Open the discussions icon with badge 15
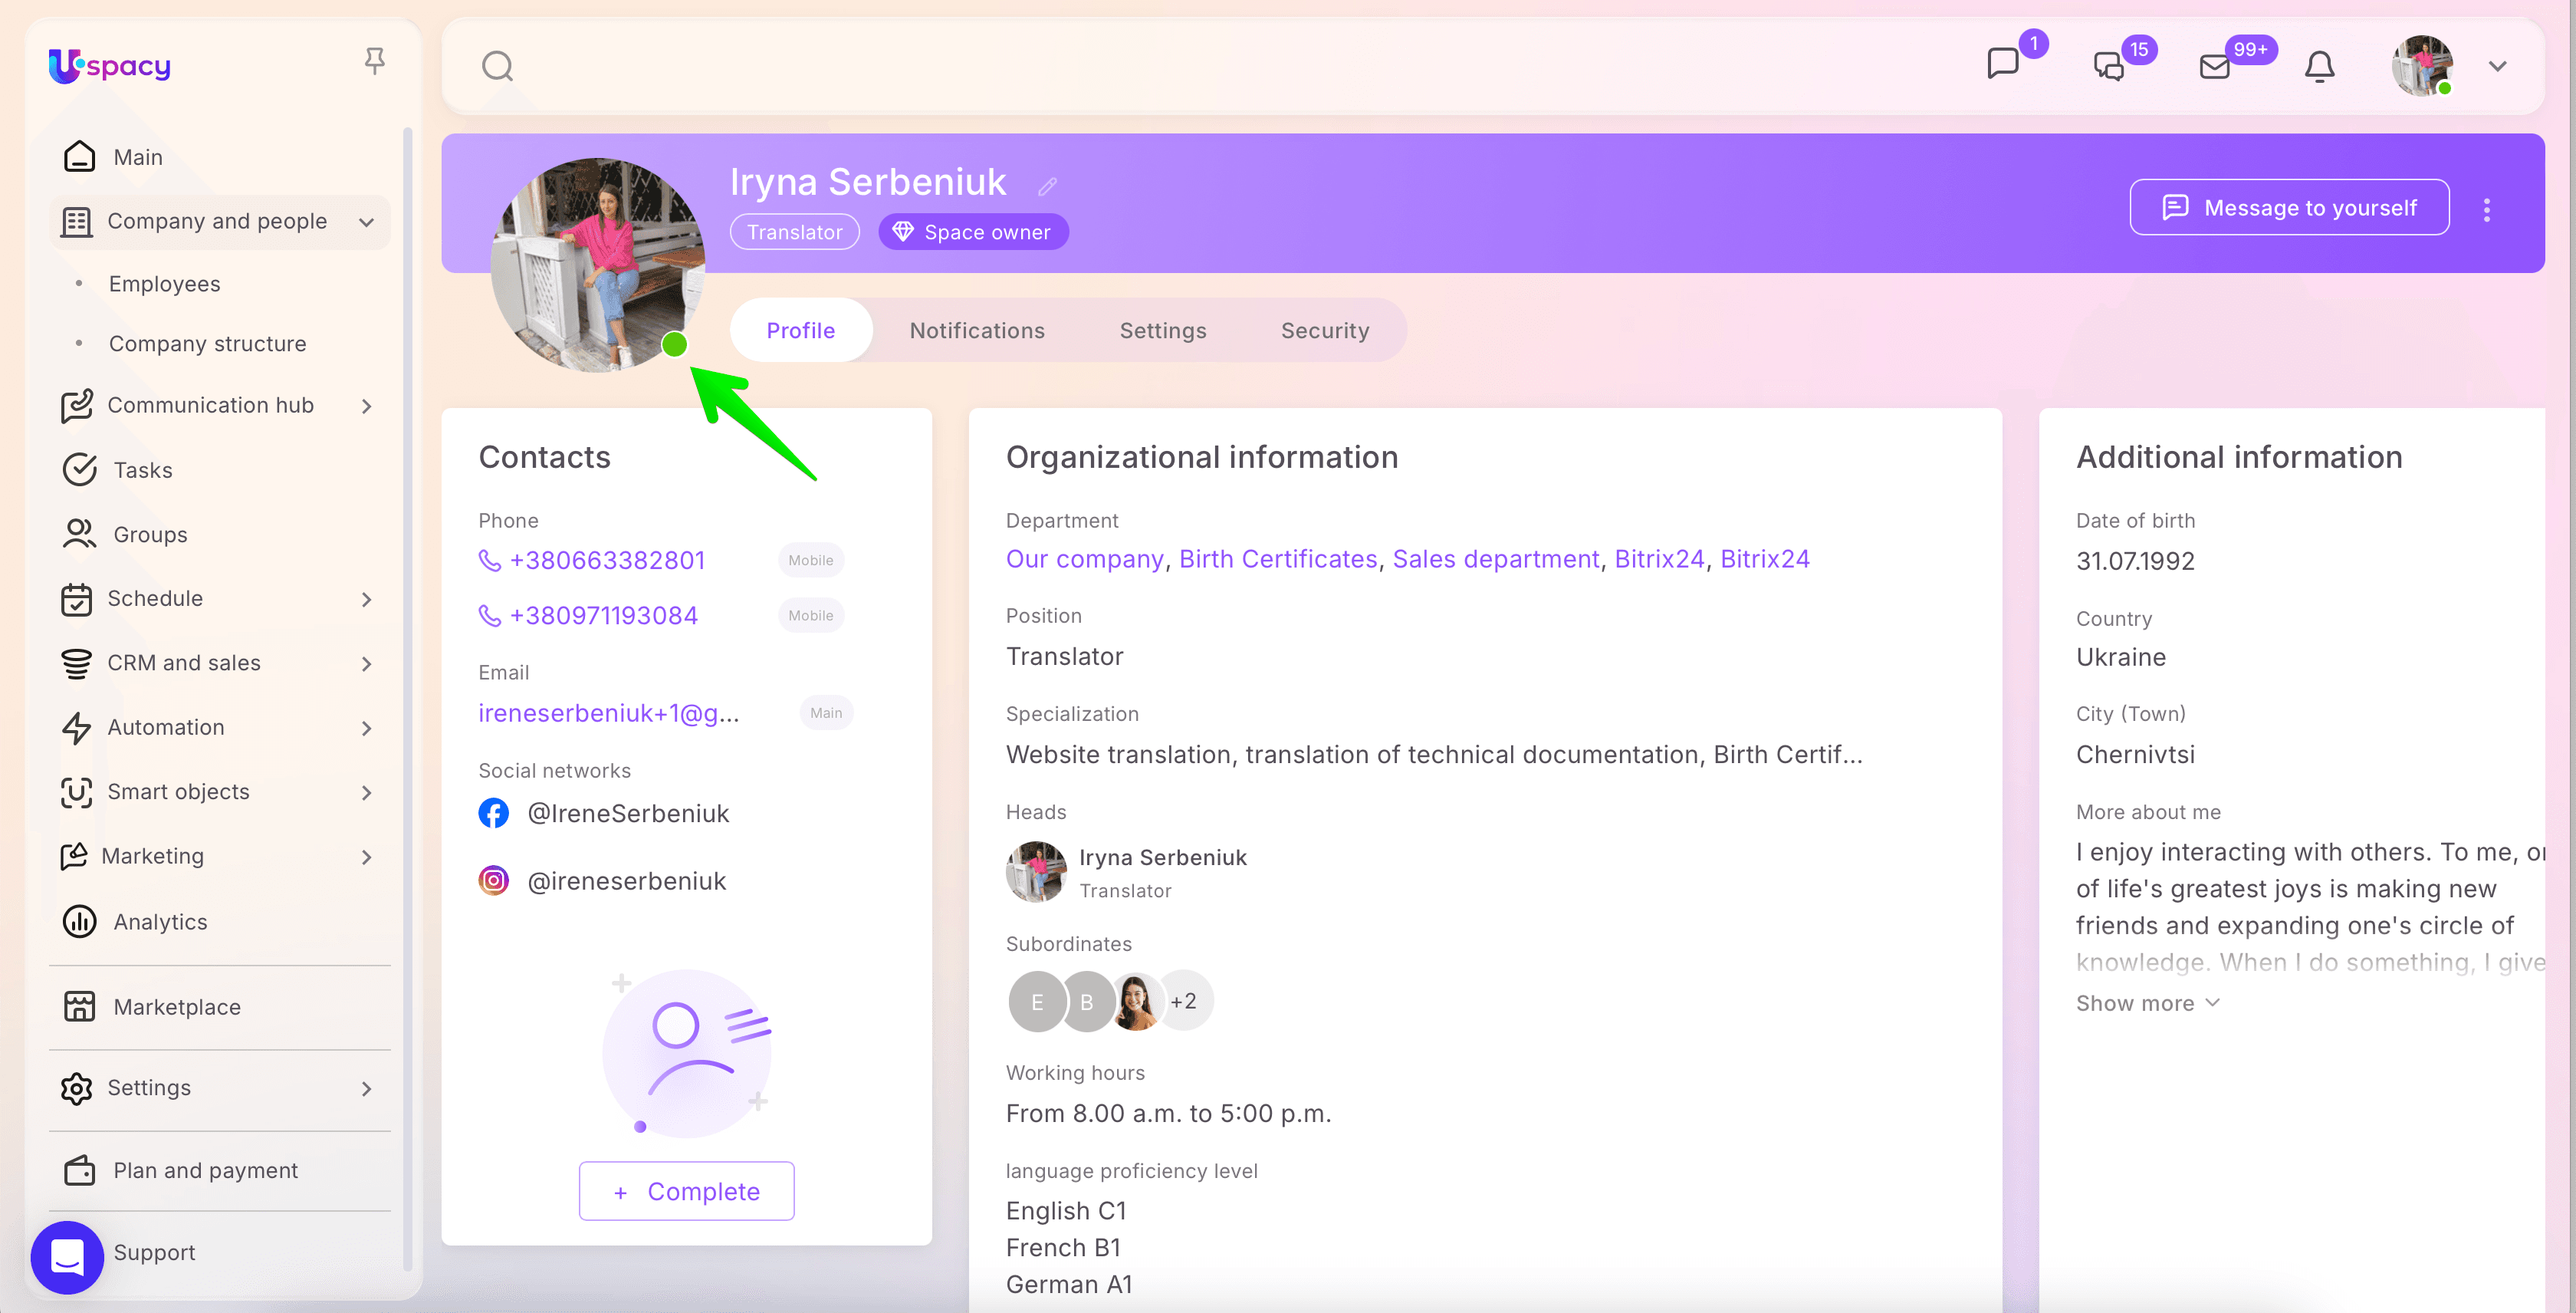Viewport: 2576px width, 1313px height. coord(2109,66)
